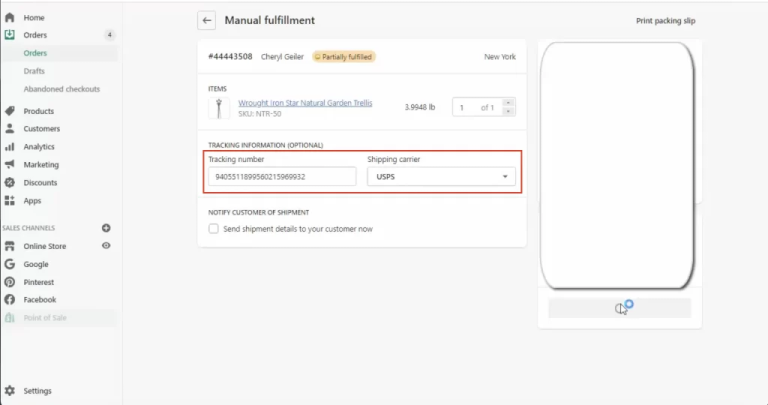768x405 pixels.
Task: View Online Store via eye icon
Action: pyautogui.click(x=106, y=246)
